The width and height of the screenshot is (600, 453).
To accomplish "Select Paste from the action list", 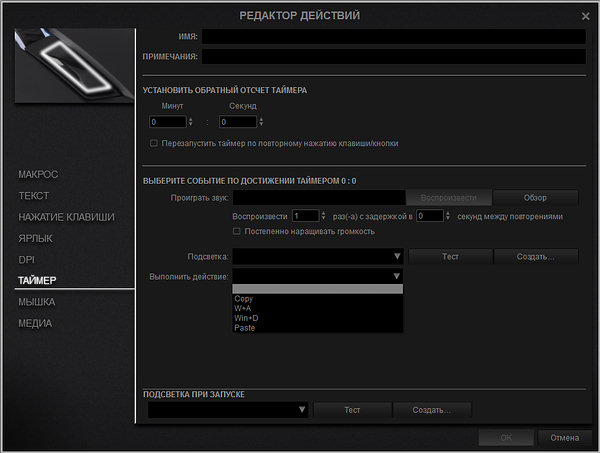I will (x=245, y=328).
